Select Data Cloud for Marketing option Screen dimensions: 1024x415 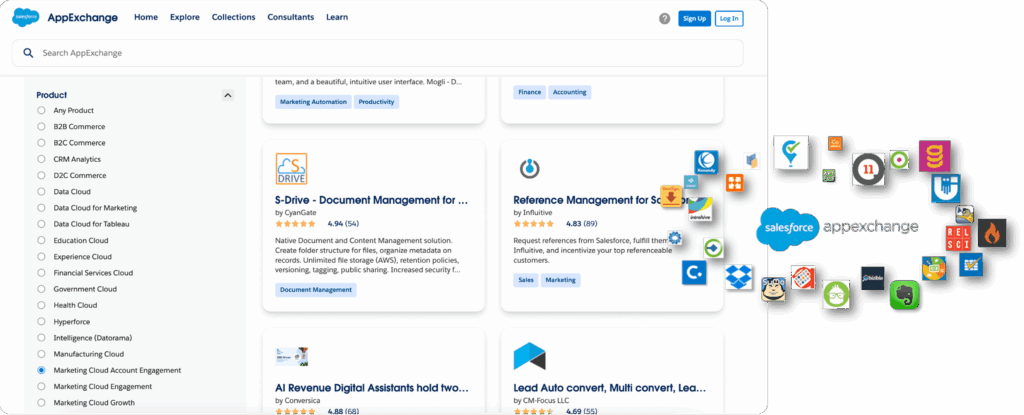click(x=41, y=208)
